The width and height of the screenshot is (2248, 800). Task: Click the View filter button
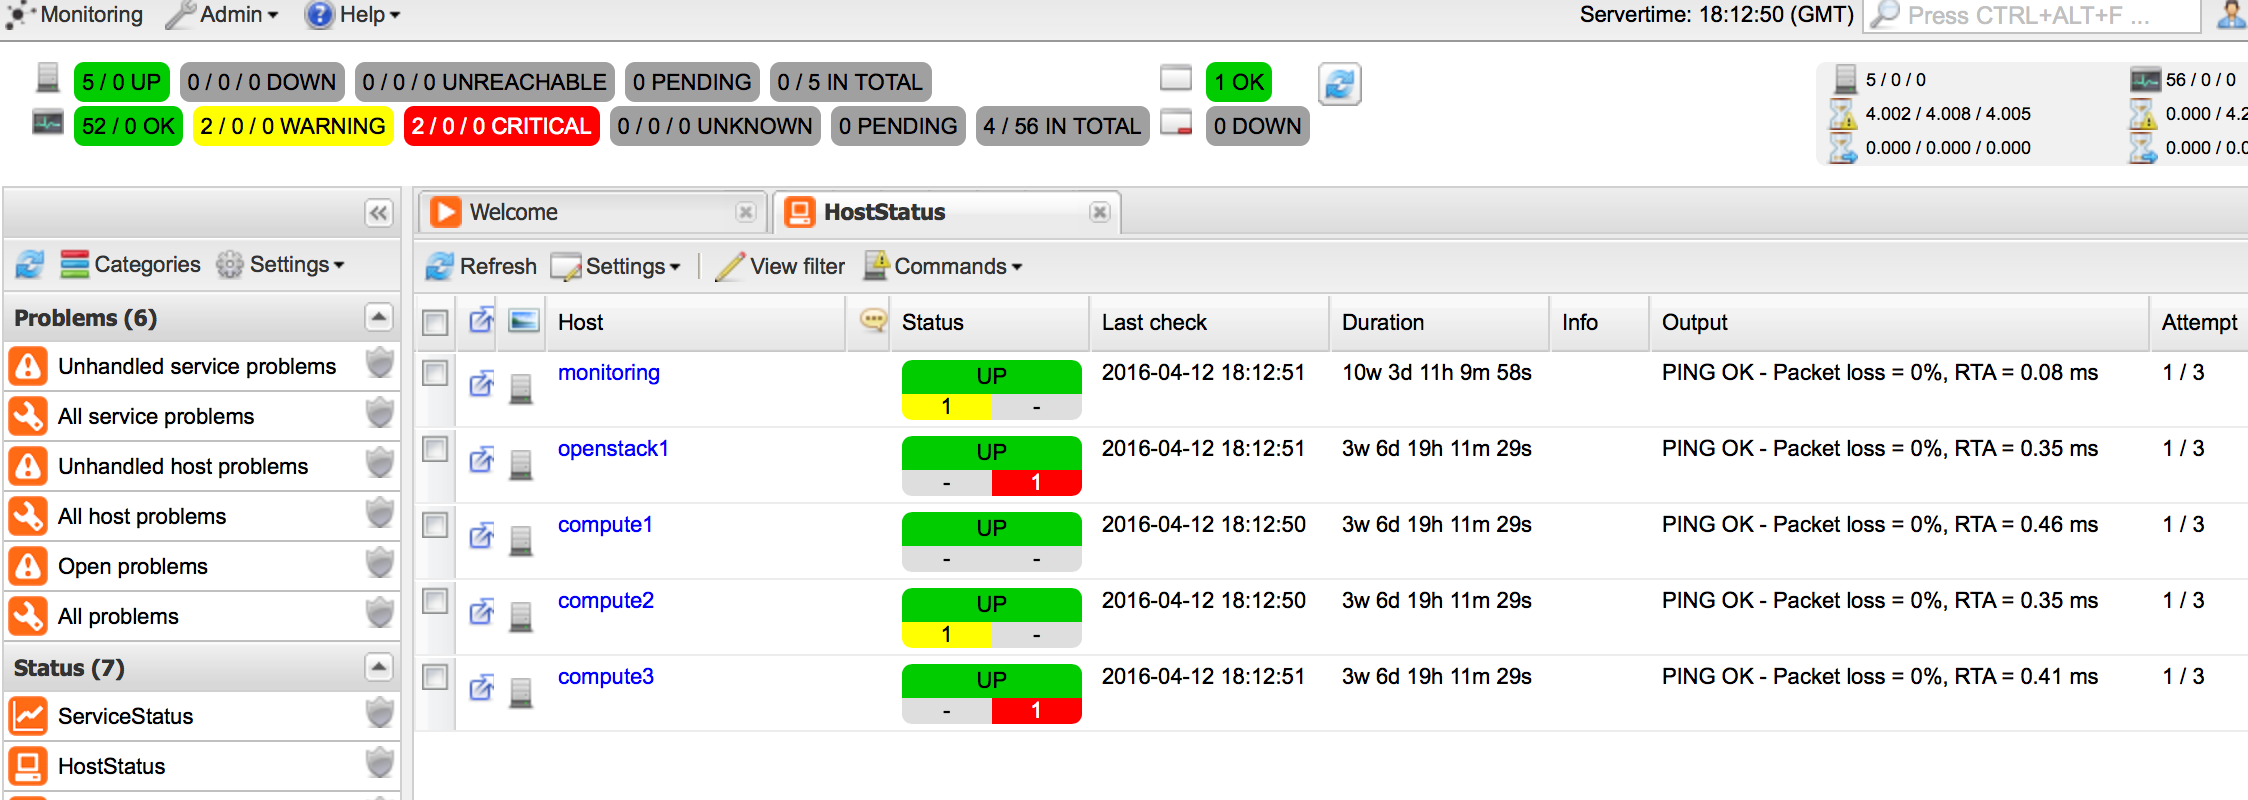click(x=781, y=267)
